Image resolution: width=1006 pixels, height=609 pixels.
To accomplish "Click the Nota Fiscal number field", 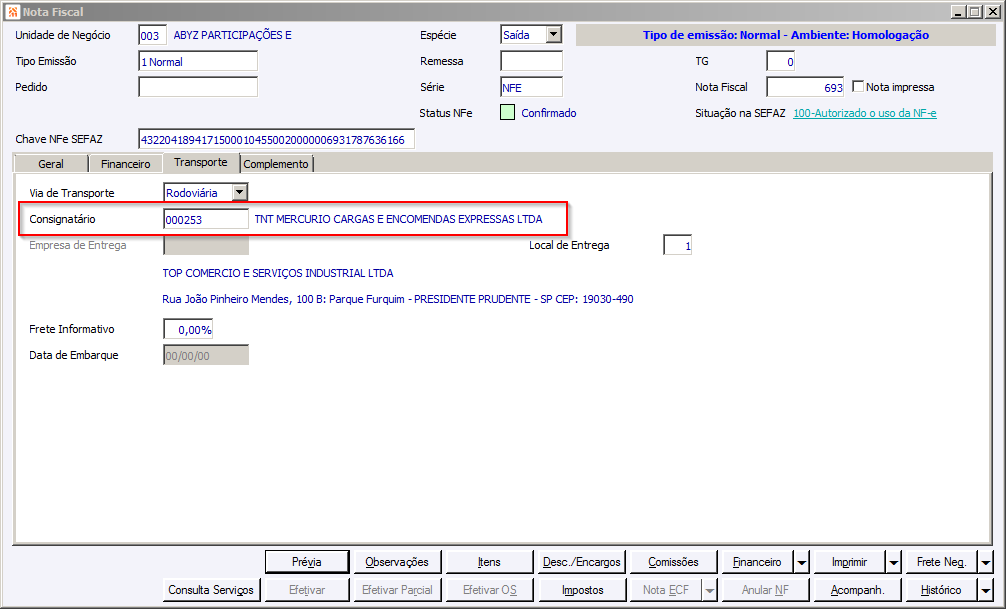I will coord(805,87).
